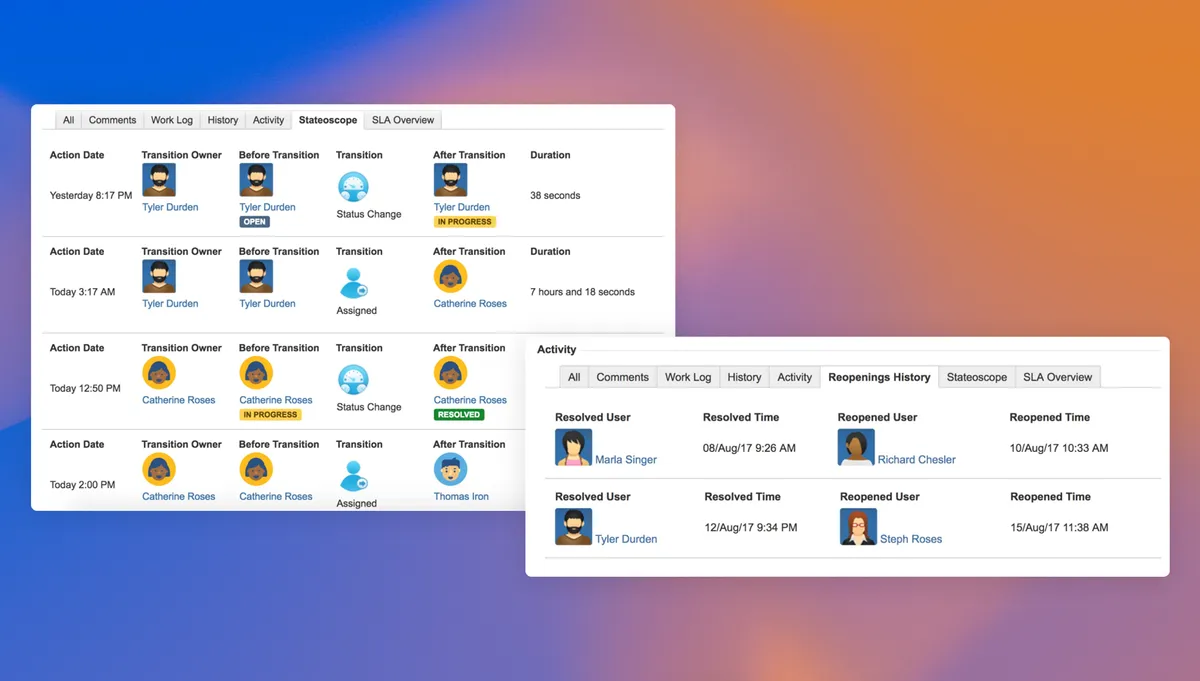
Task: Open Catherine Roses link in Today 3:17 AM row
Action: pyautogui.click(x=470, y=303)
